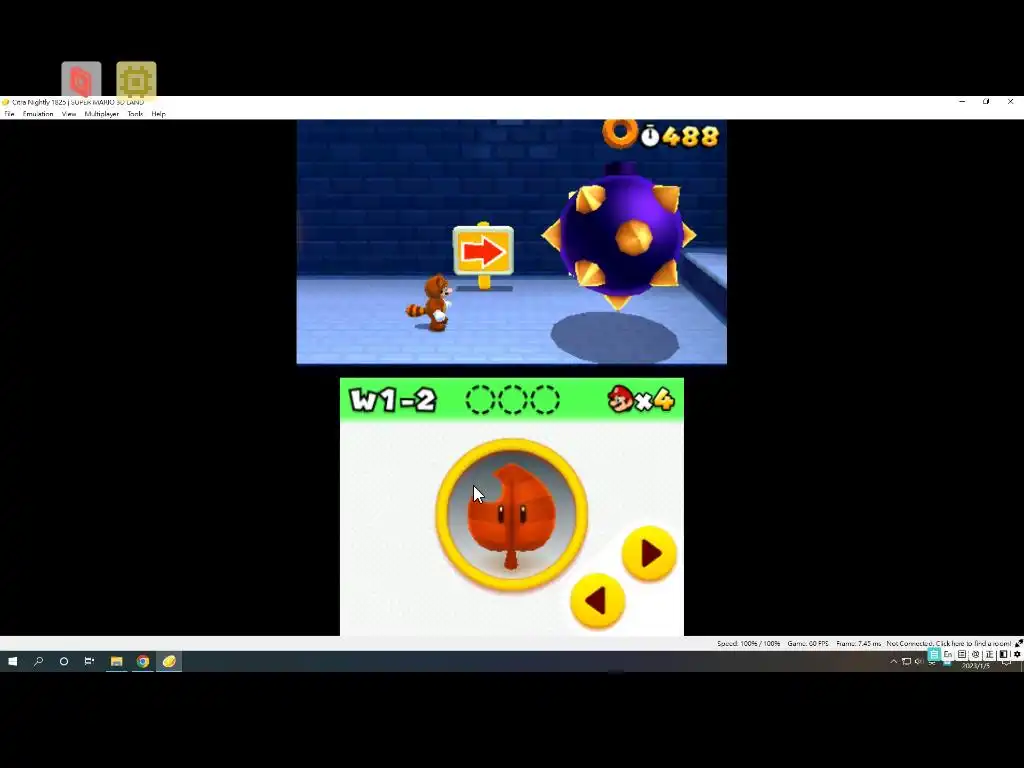The width and height of the screenshot is (1024, 768).
Task: Click the purple spiked ball
Action: click(619, 235)
